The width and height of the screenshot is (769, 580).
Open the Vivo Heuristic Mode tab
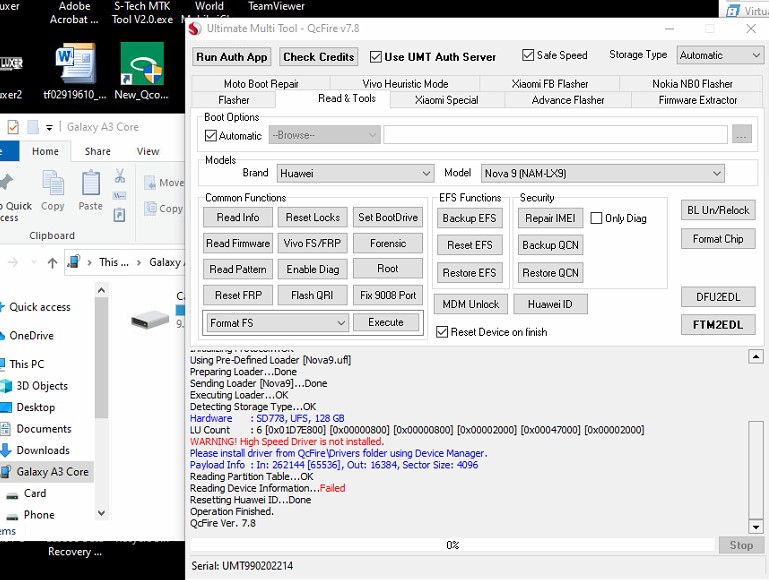(405, 84)
